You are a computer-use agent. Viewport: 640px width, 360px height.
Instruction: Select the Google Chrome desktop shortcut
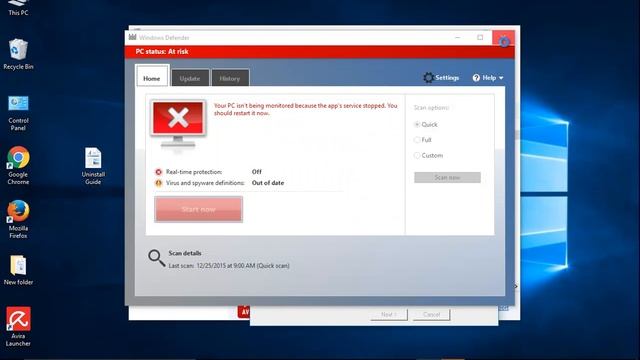pos(18,165)
